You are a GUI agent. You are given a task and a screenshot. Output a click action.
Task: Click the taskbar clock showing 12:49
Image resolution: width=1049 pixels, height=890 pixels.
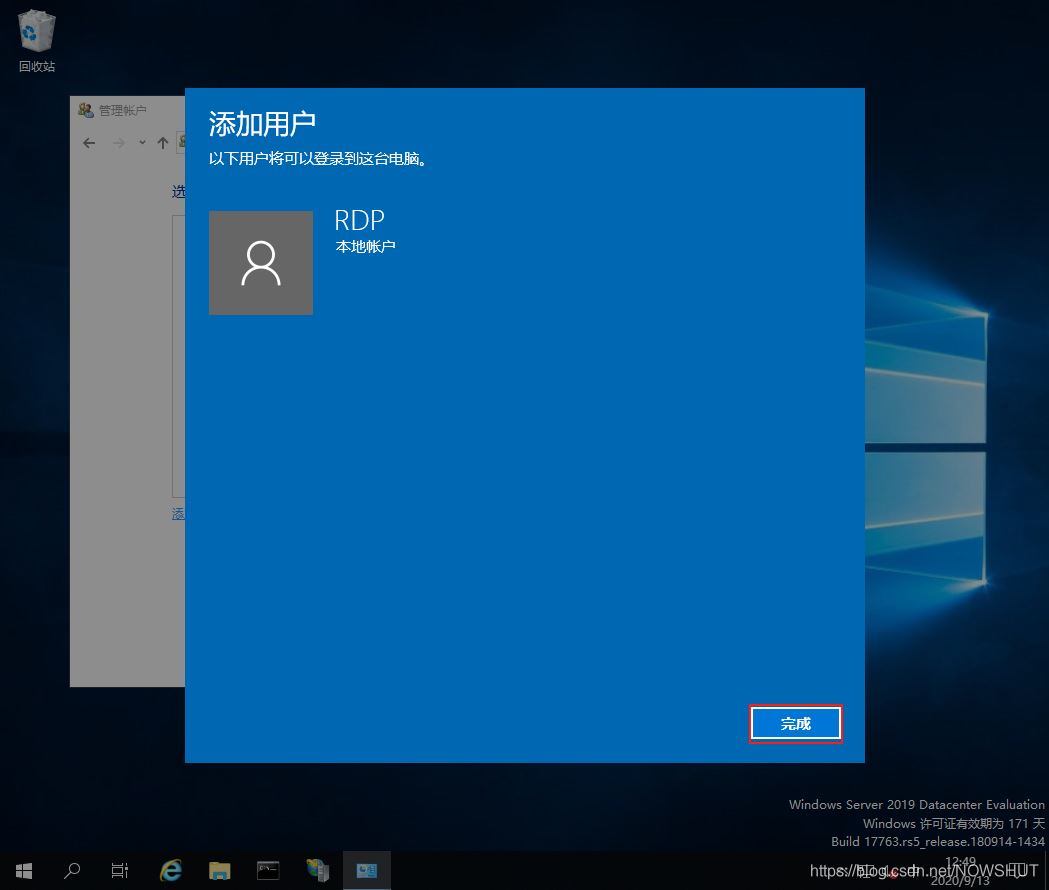[960, 861]
